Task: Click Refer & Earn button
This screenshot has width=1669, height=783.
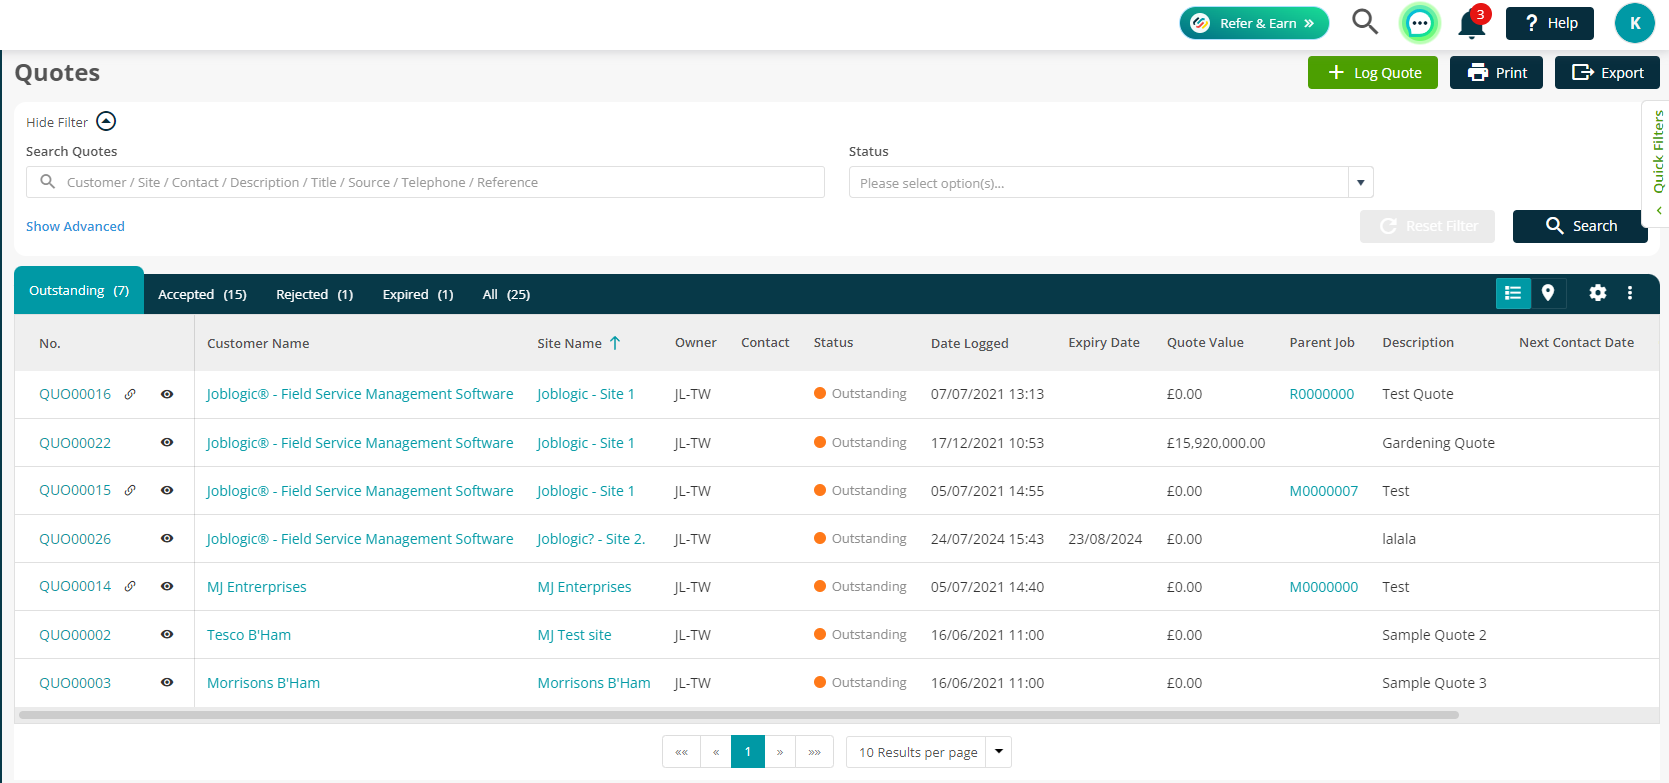Action: 1254,23
